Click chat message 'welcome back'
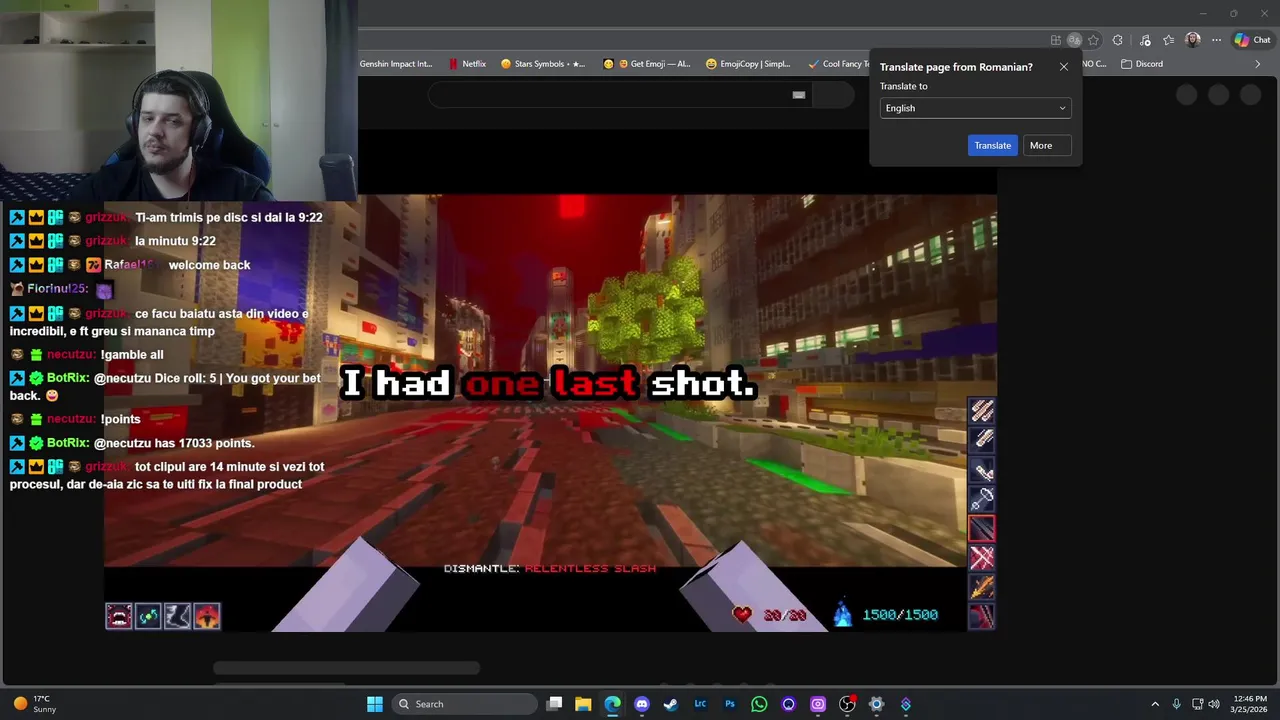The width and height of the screenshot is (1280, 720). click(x=209, y=265)
